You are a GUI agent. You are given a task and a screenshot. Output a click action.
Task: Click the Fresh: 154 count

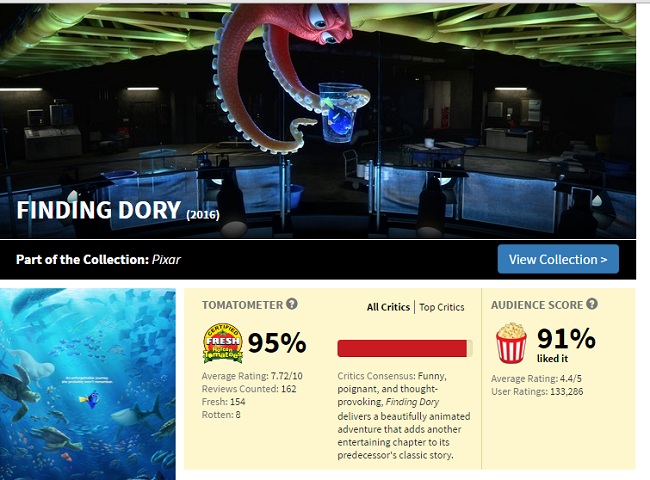point(223,402)
